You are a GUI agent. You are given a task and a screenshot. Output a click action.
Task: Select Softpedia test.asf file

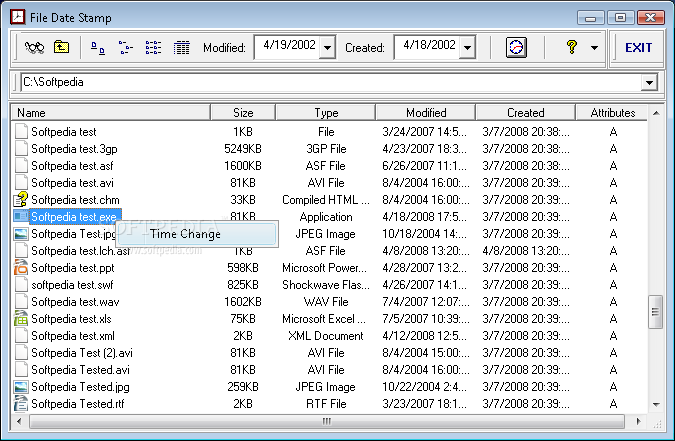point(72,166)
